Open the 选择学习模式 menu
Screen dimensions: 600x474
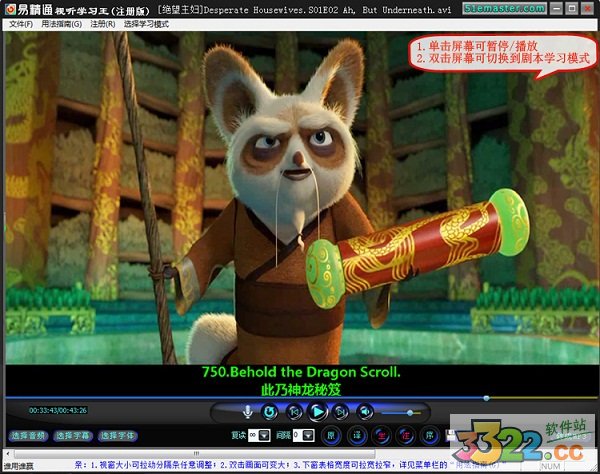pos(146,24)
